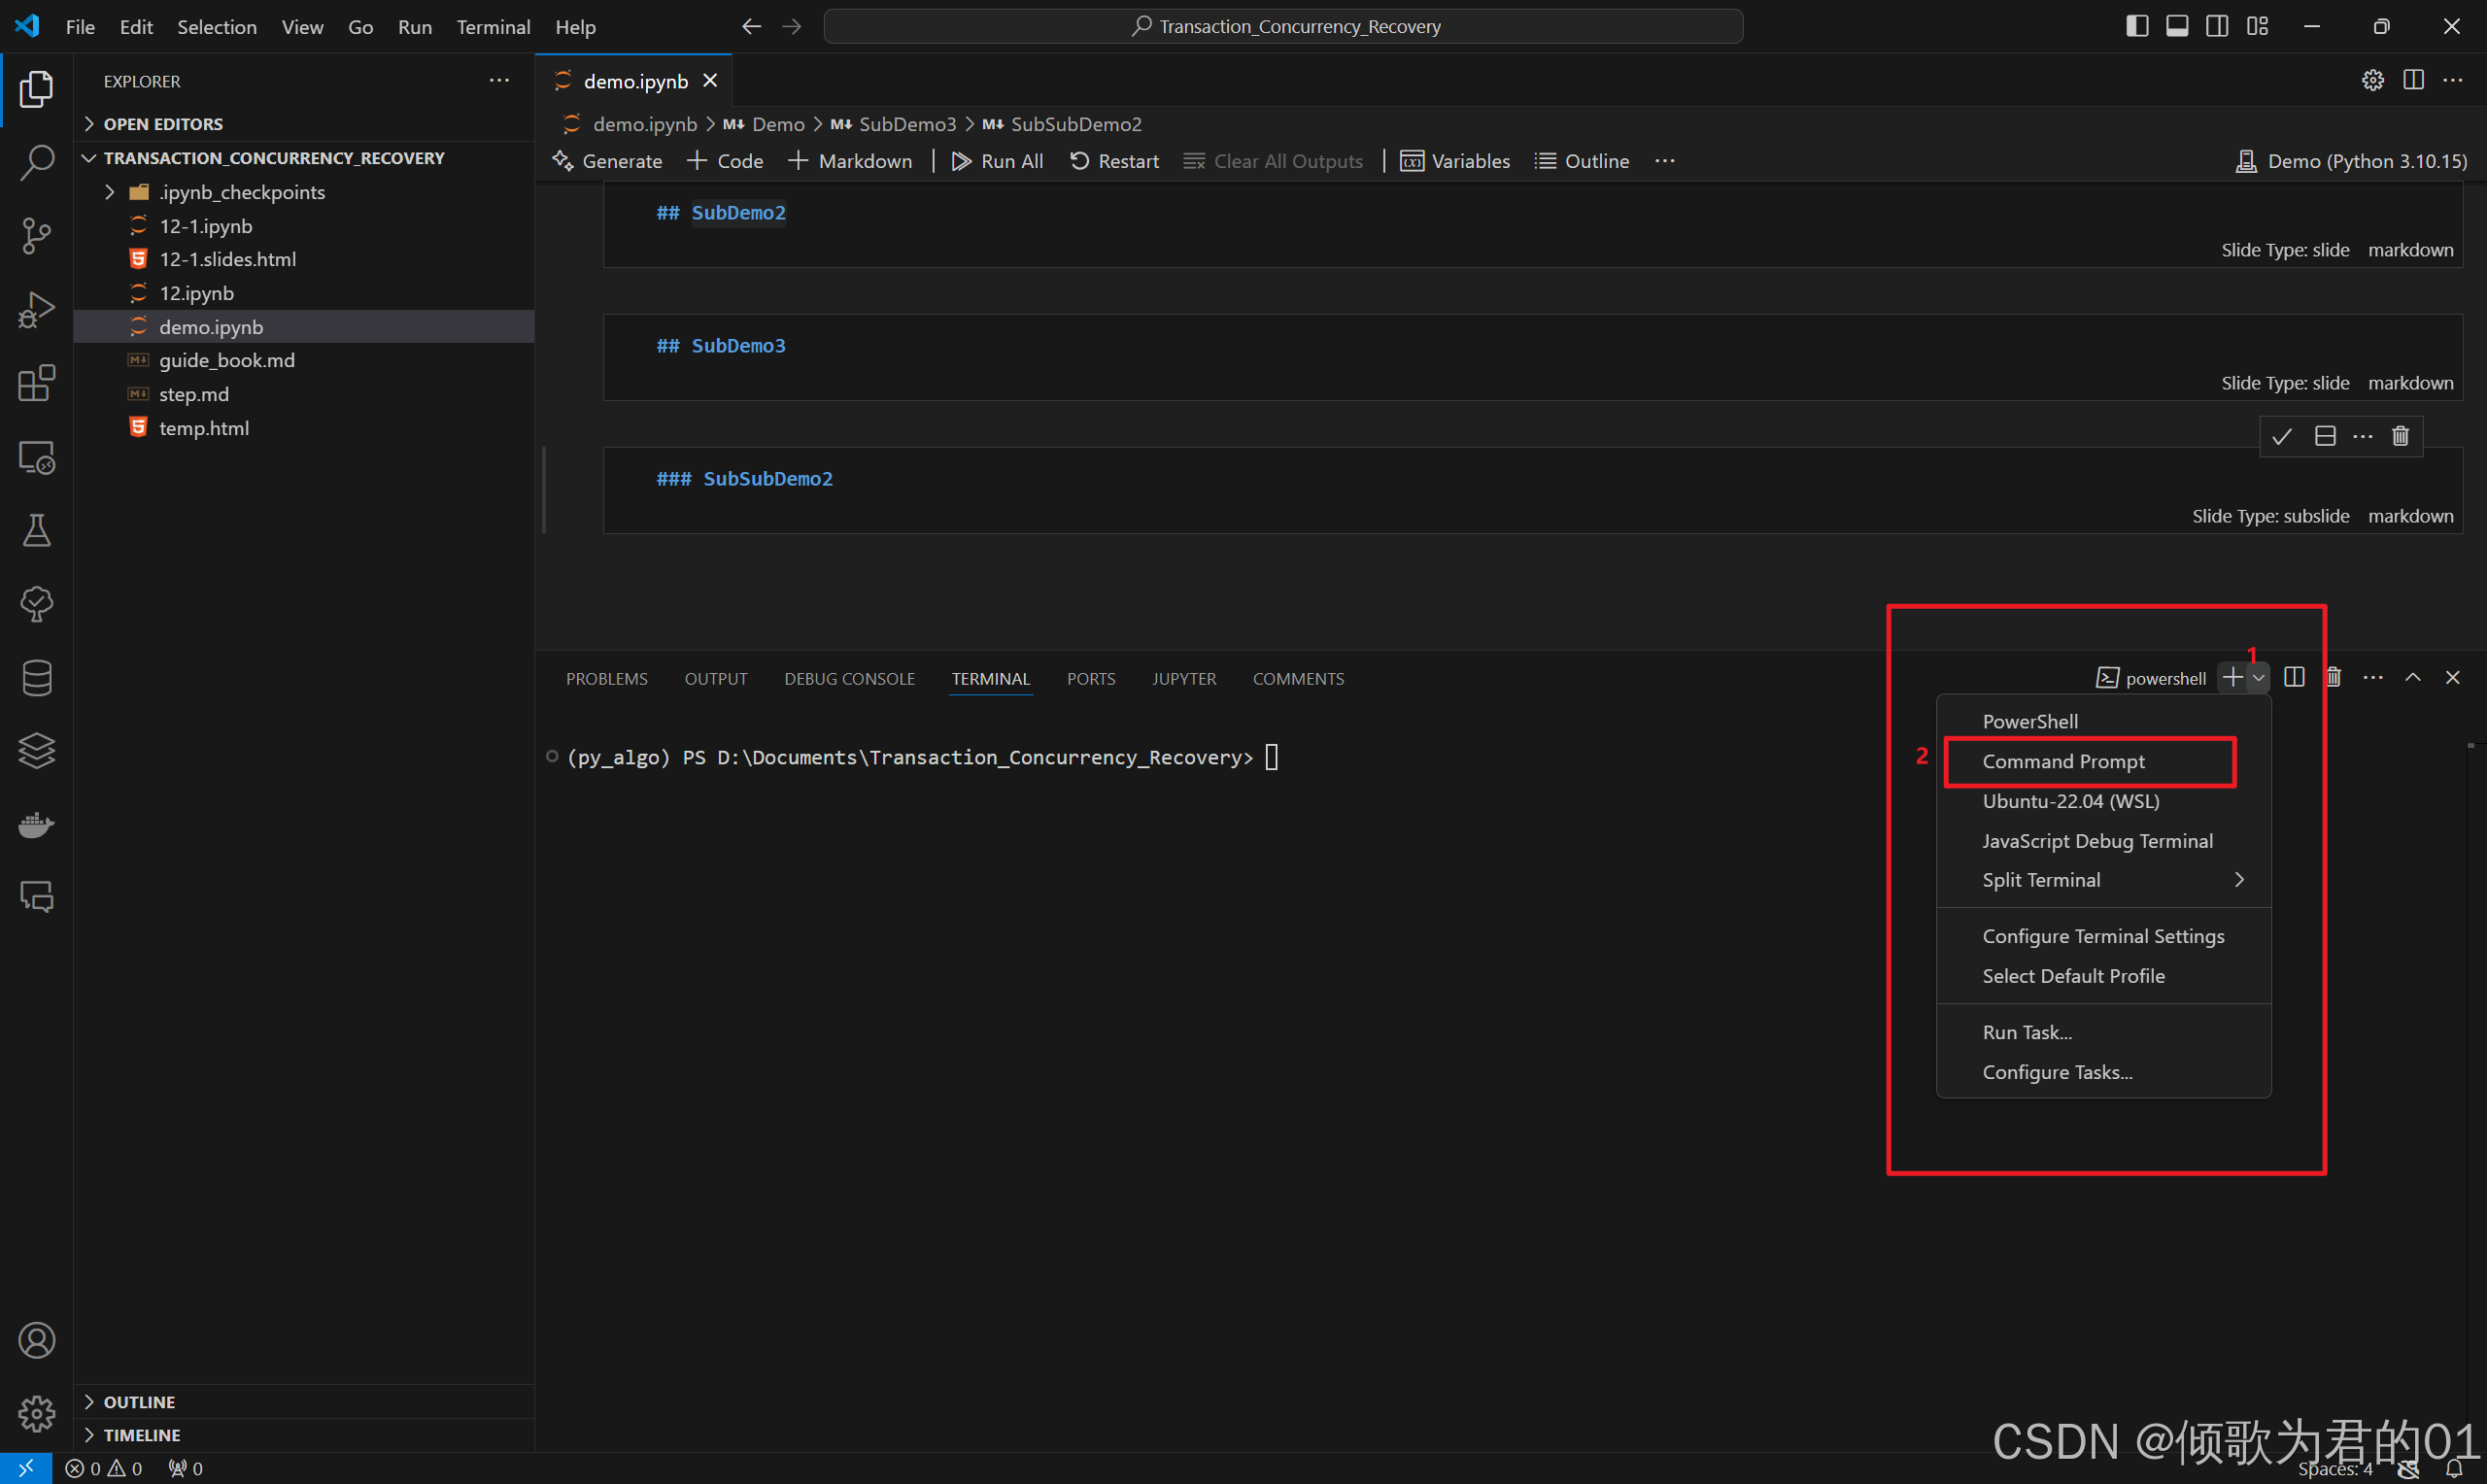Open the Extensions view
Image resolution: width=2487 pixels, height=1484 pixels.
point(37,383)
